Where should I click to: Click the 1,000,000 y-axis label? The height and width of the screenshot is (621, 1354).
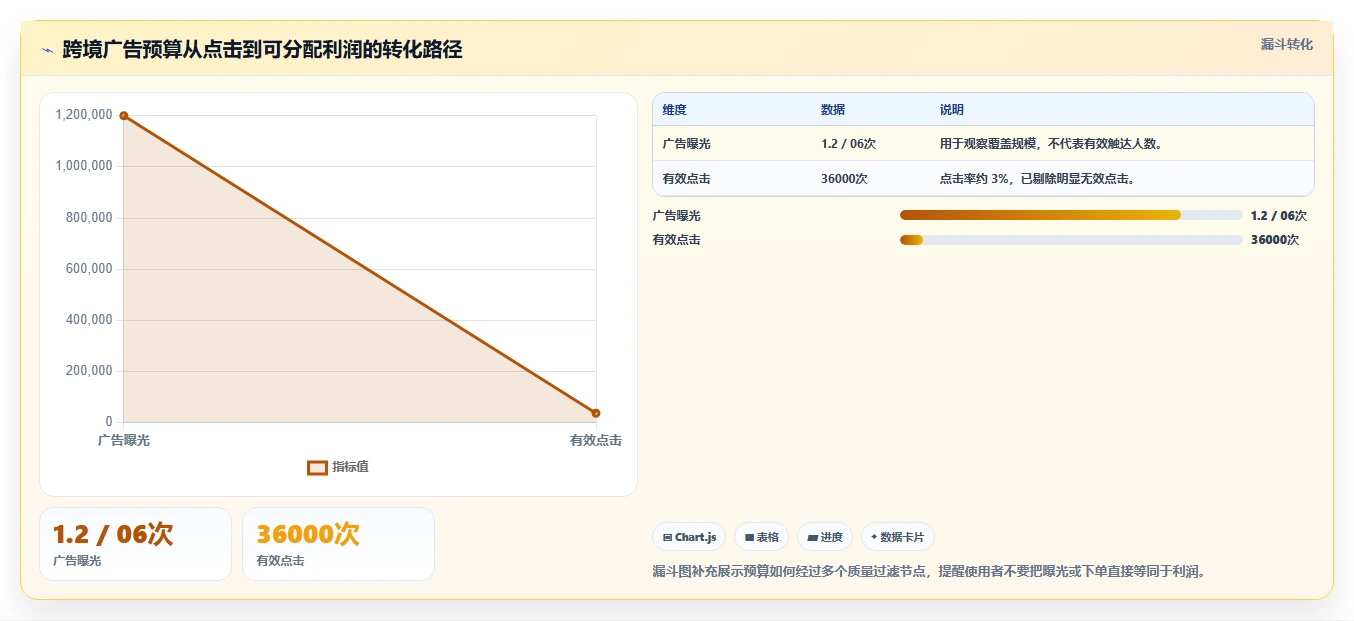click(84, 166)
